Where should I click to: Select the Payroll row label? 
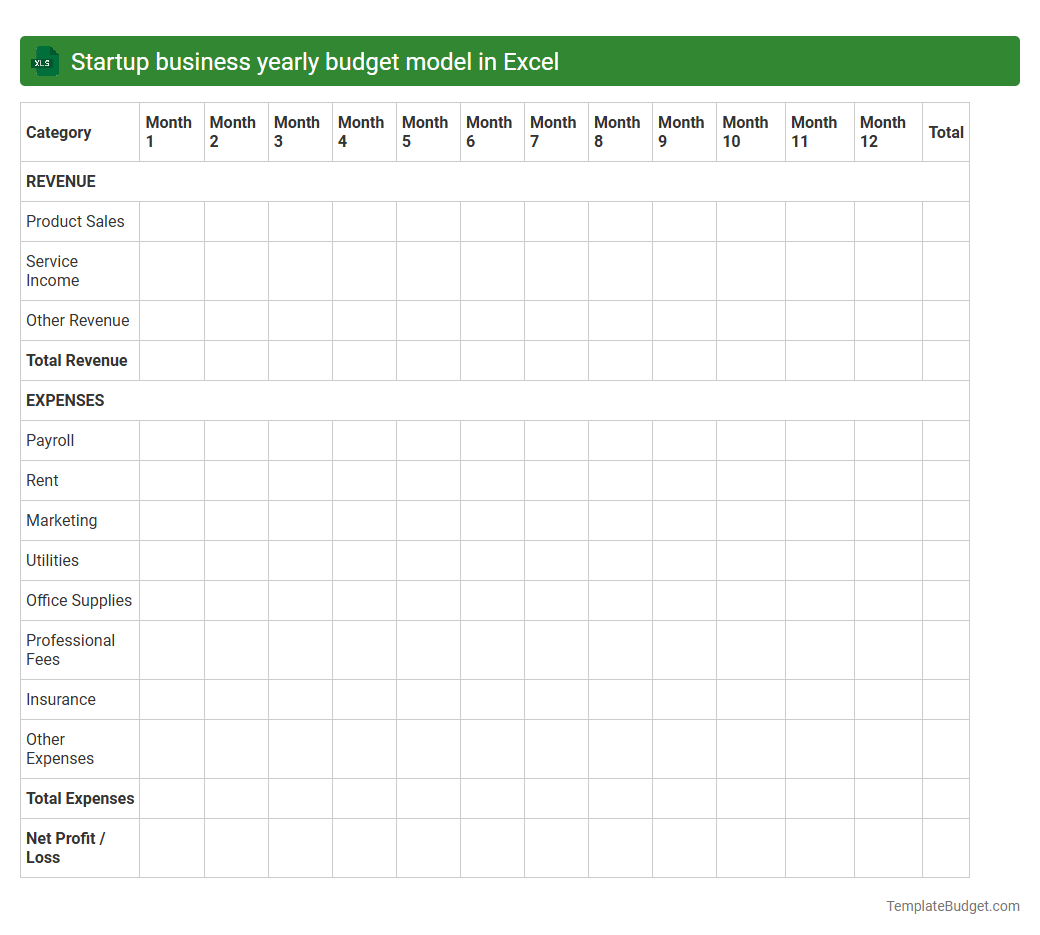(50, 440)
